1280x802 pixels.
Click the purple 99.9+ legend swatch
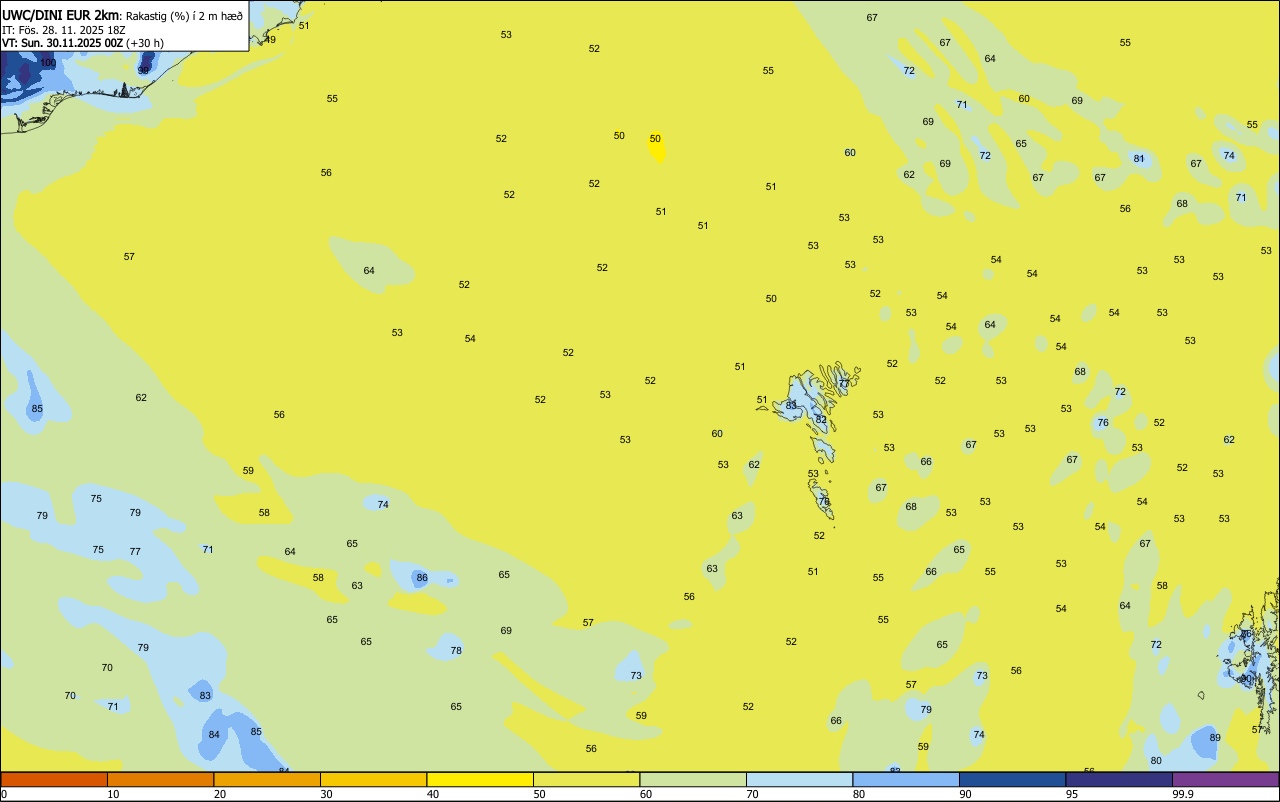[x=1225, y=779]
